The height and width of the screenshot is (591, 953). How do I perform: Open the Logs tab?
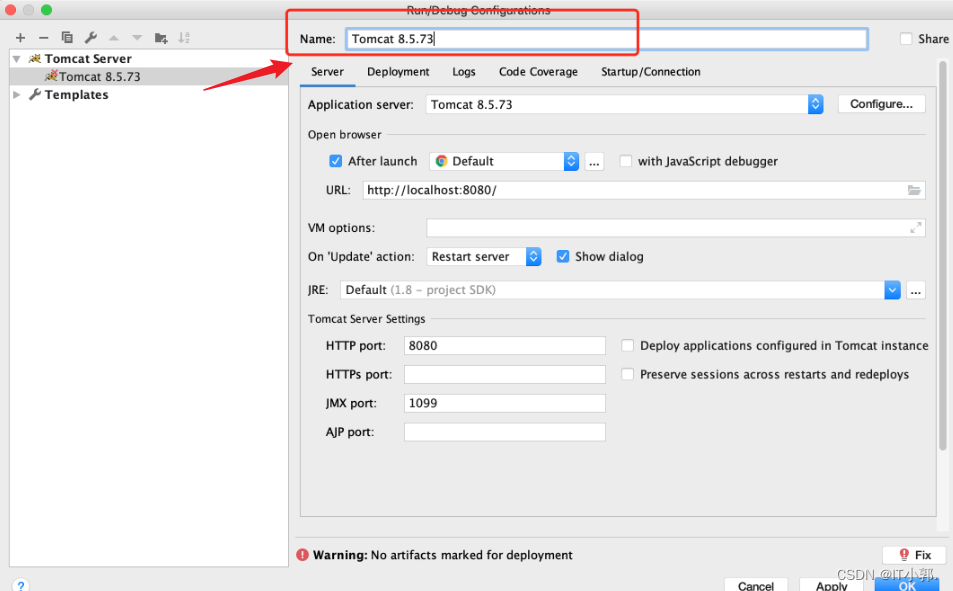coord(464,72)
